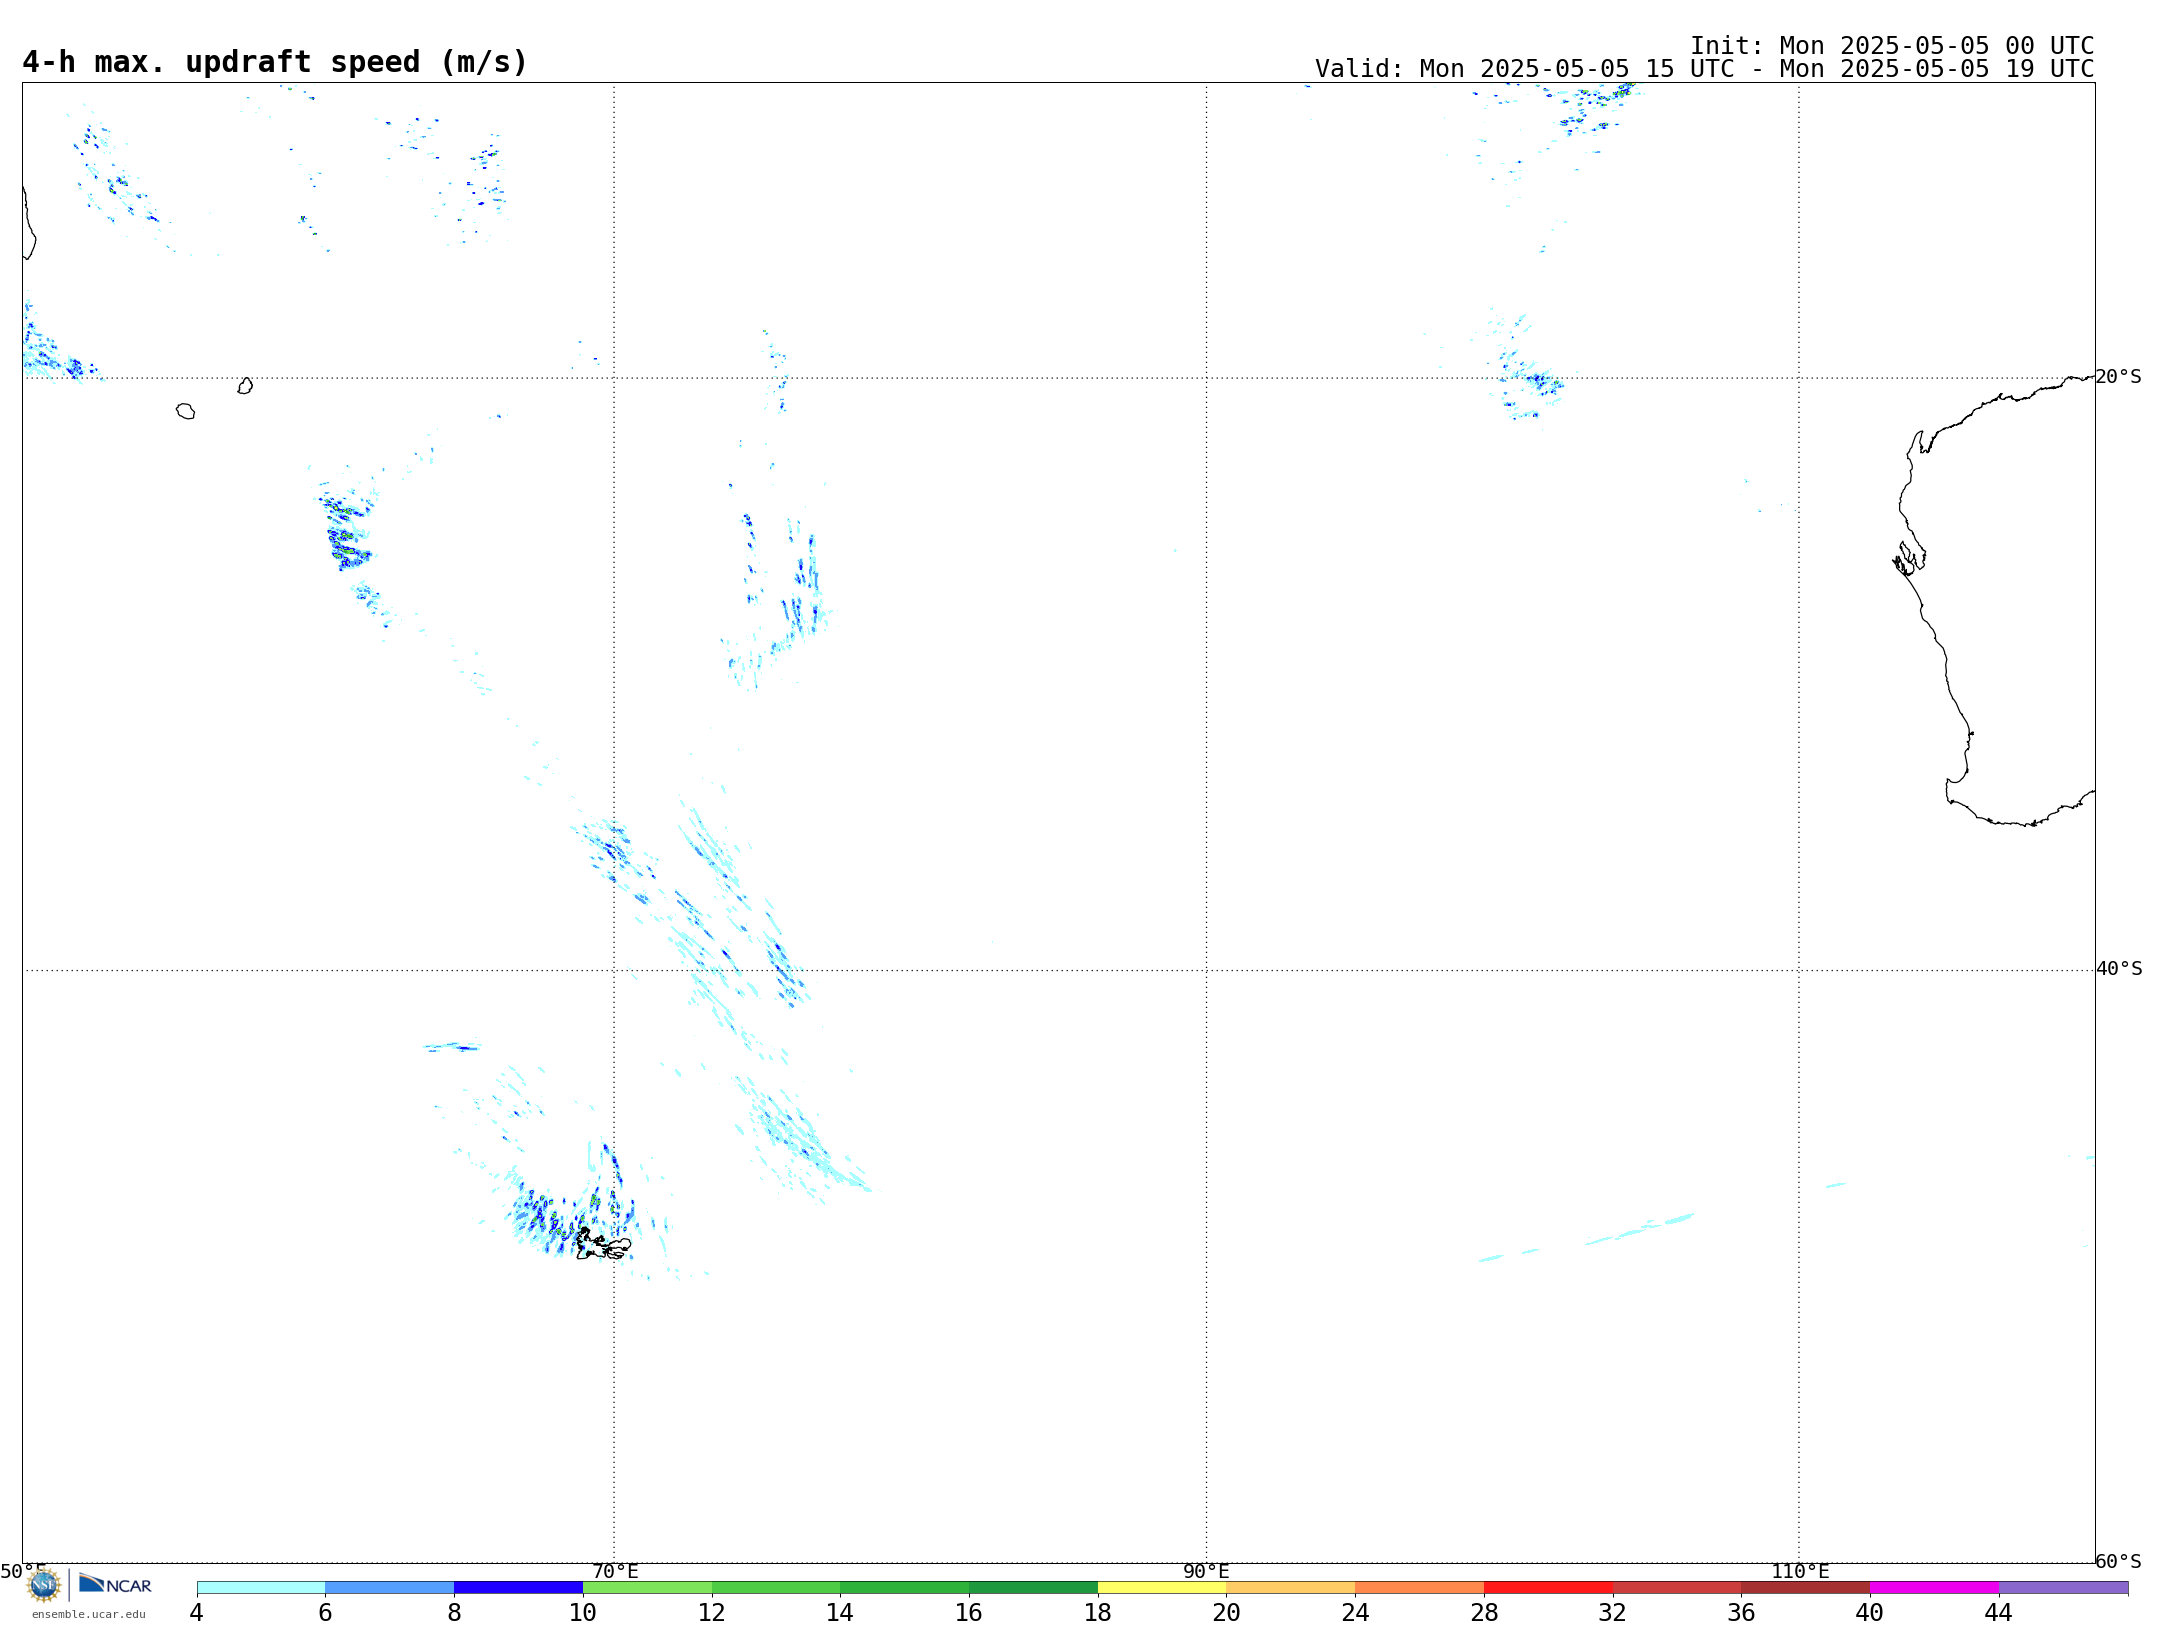The width and height of the screenshot is (2160, 1626).
Task: Pick the green 12–14 colorbar segment
Action: coord(776,1588)
